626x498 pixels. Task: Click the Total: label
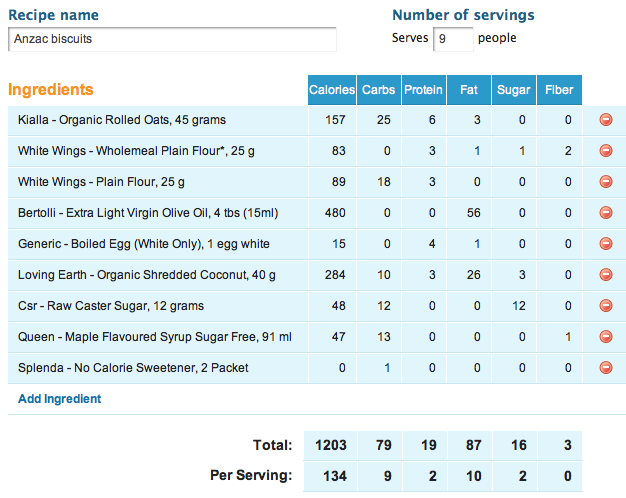point(273,445)
